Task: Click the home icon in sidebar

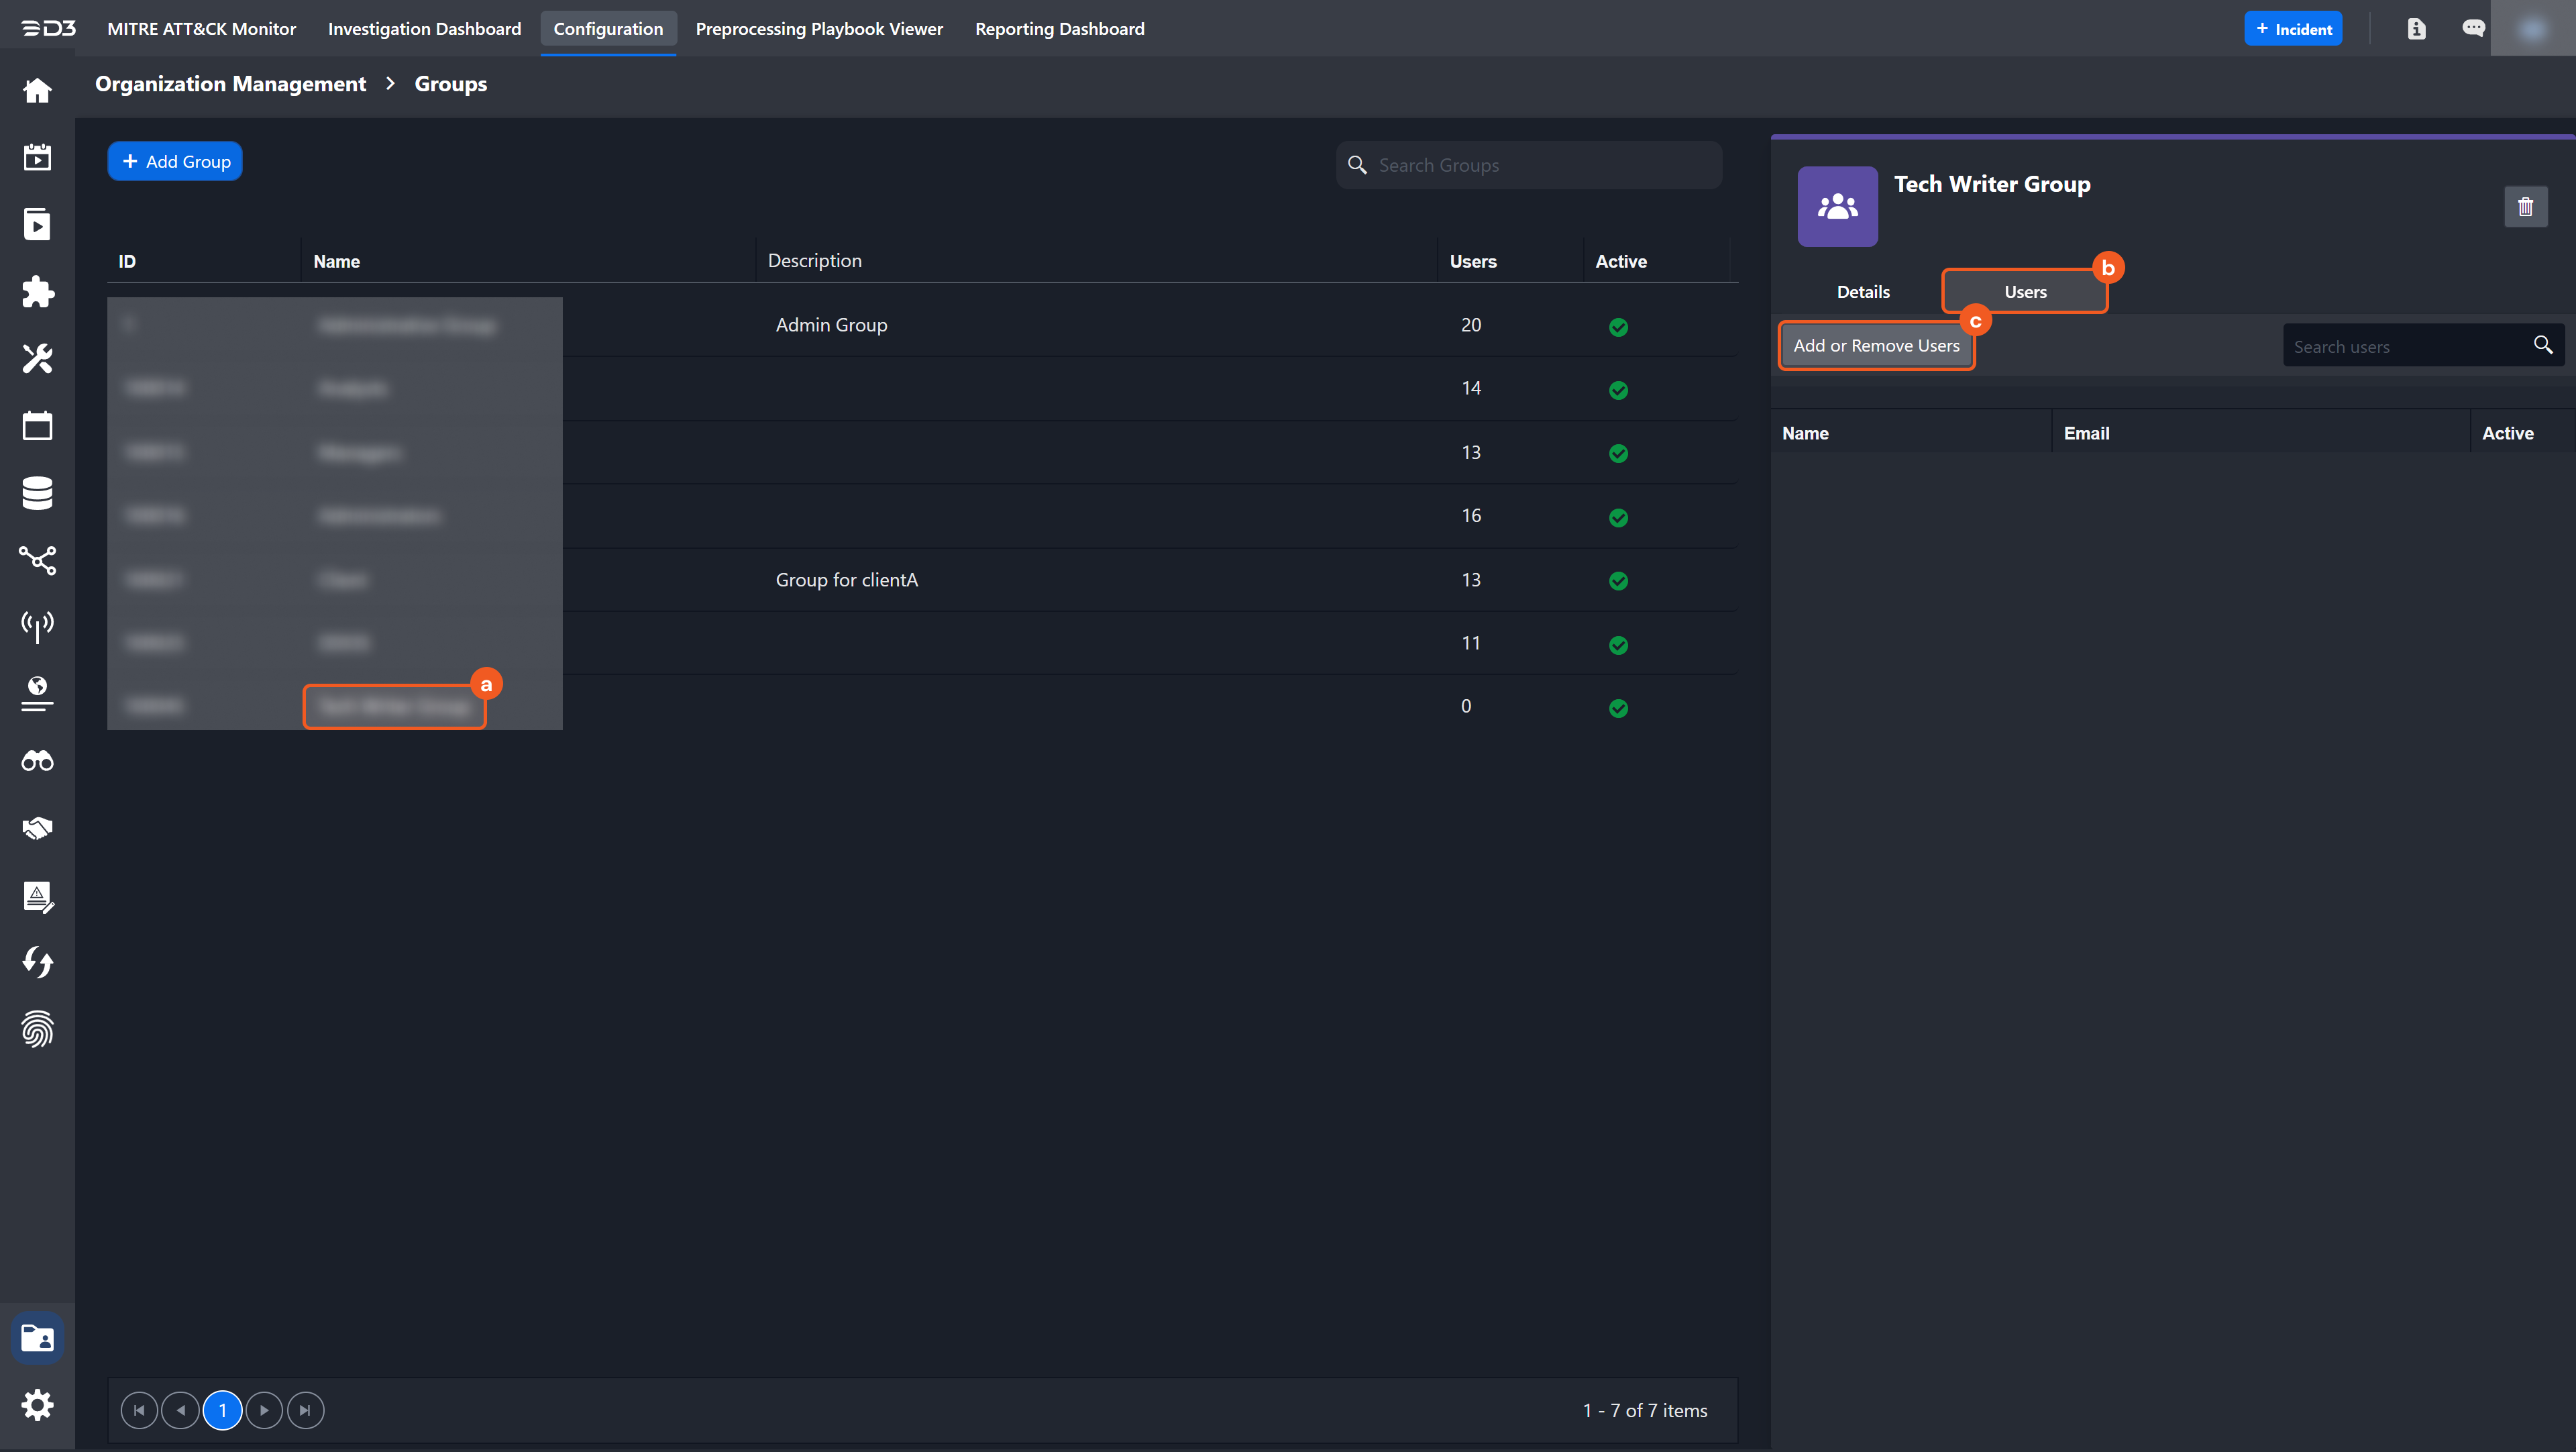Action: click(37, 90)
